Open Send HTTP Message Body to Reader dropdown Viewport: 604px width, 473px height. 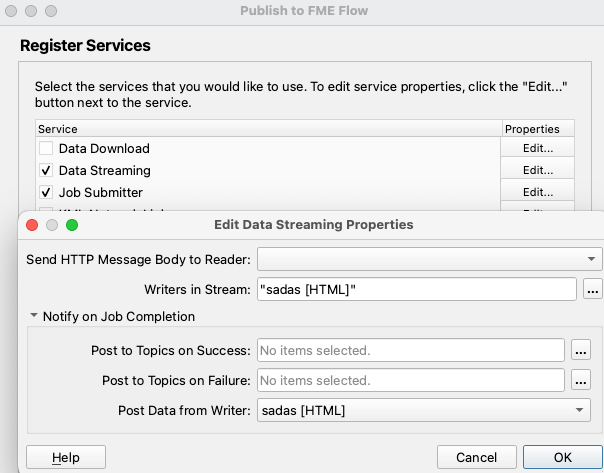tap(430, 259)
